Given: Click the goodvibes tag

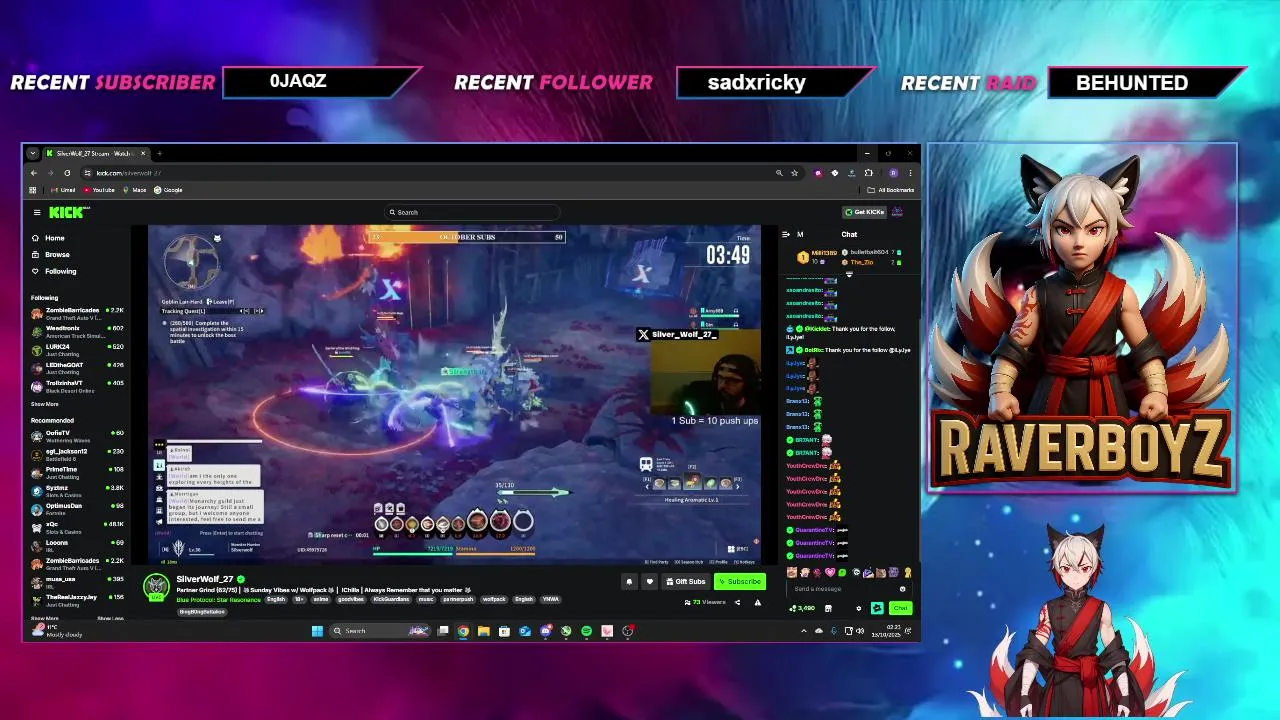Looking at the screenshot, I should click(351, 599).
